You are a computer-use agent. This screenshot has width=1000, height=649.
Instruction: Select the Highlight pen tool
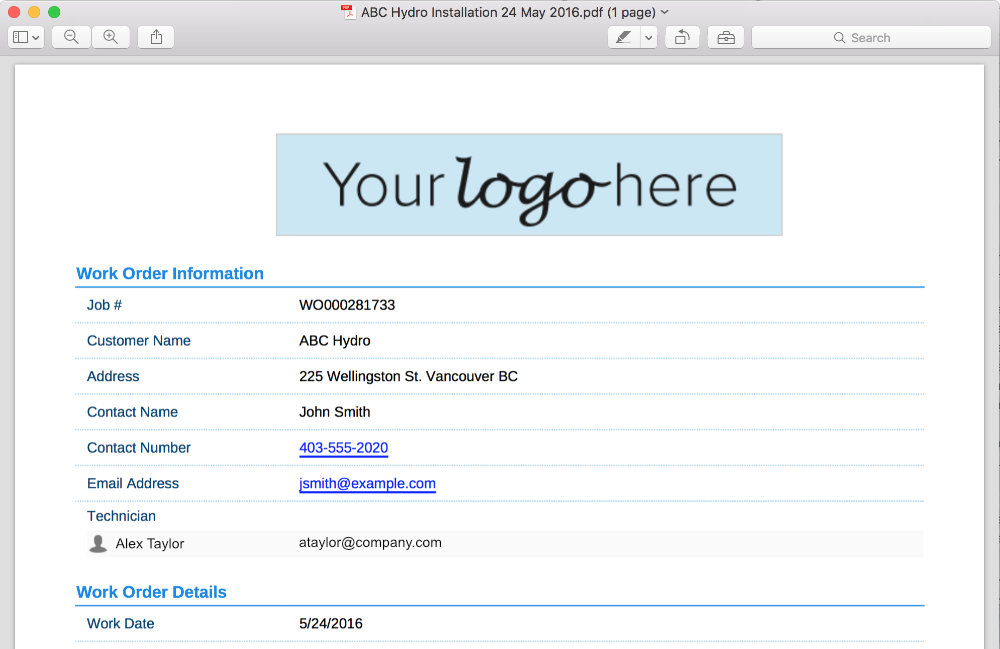tap(624, 38)
